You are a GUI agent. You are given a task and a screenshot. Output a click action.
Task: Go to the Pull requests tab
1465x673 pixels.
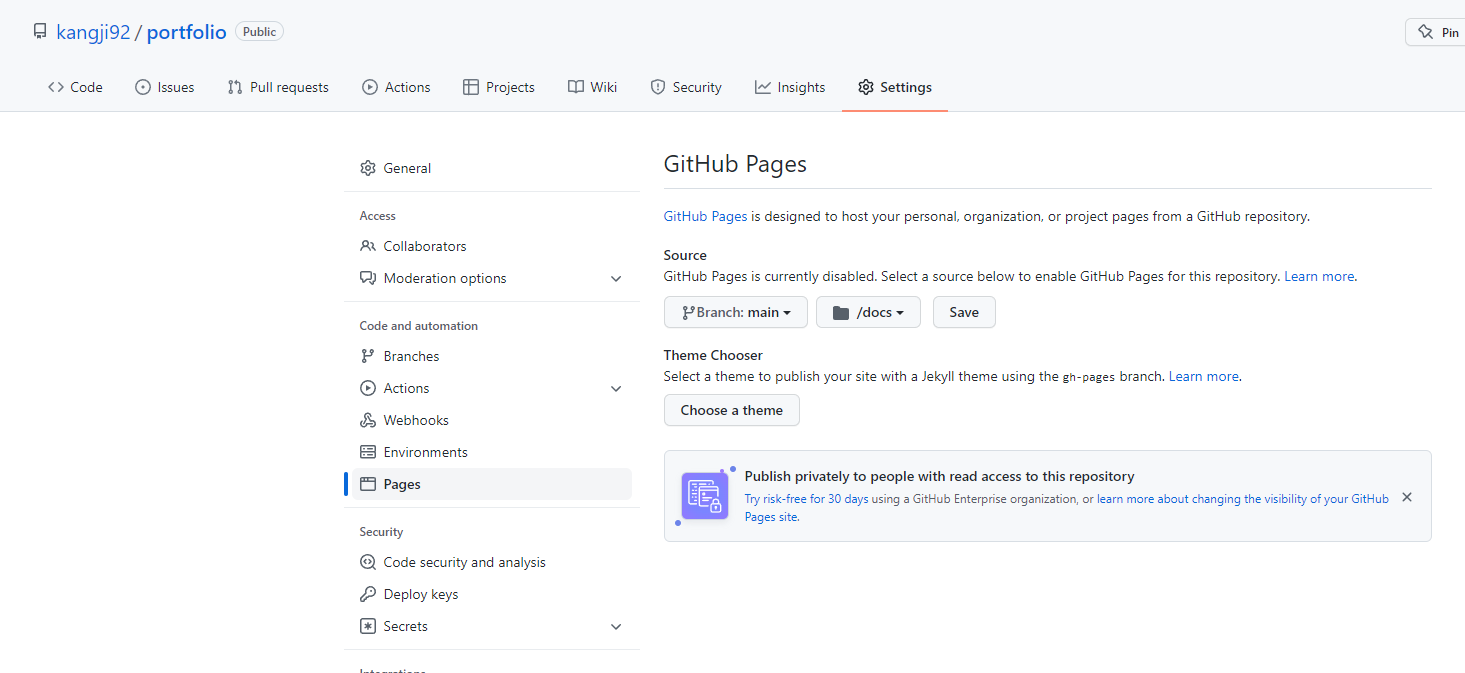click(278, 87)
